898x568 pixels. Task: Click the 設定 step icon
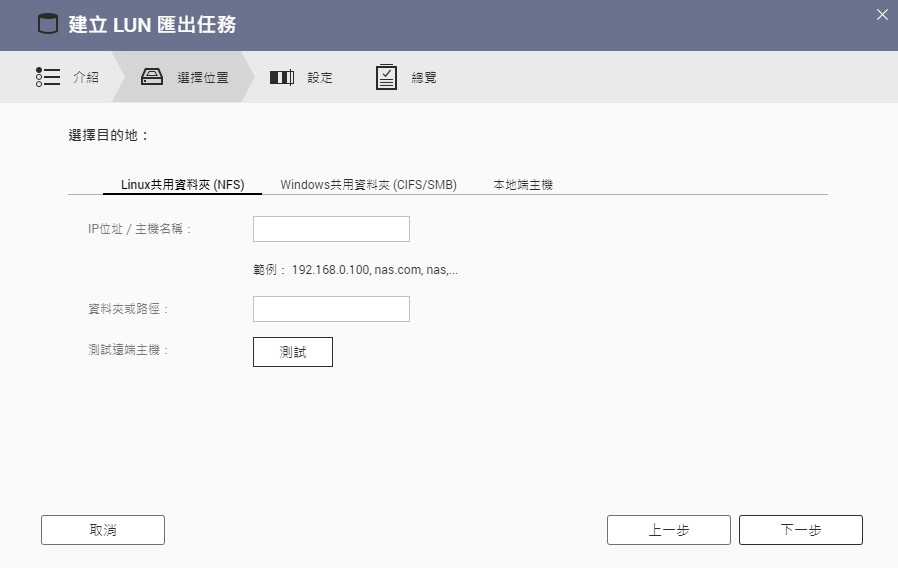pos(282,77)
